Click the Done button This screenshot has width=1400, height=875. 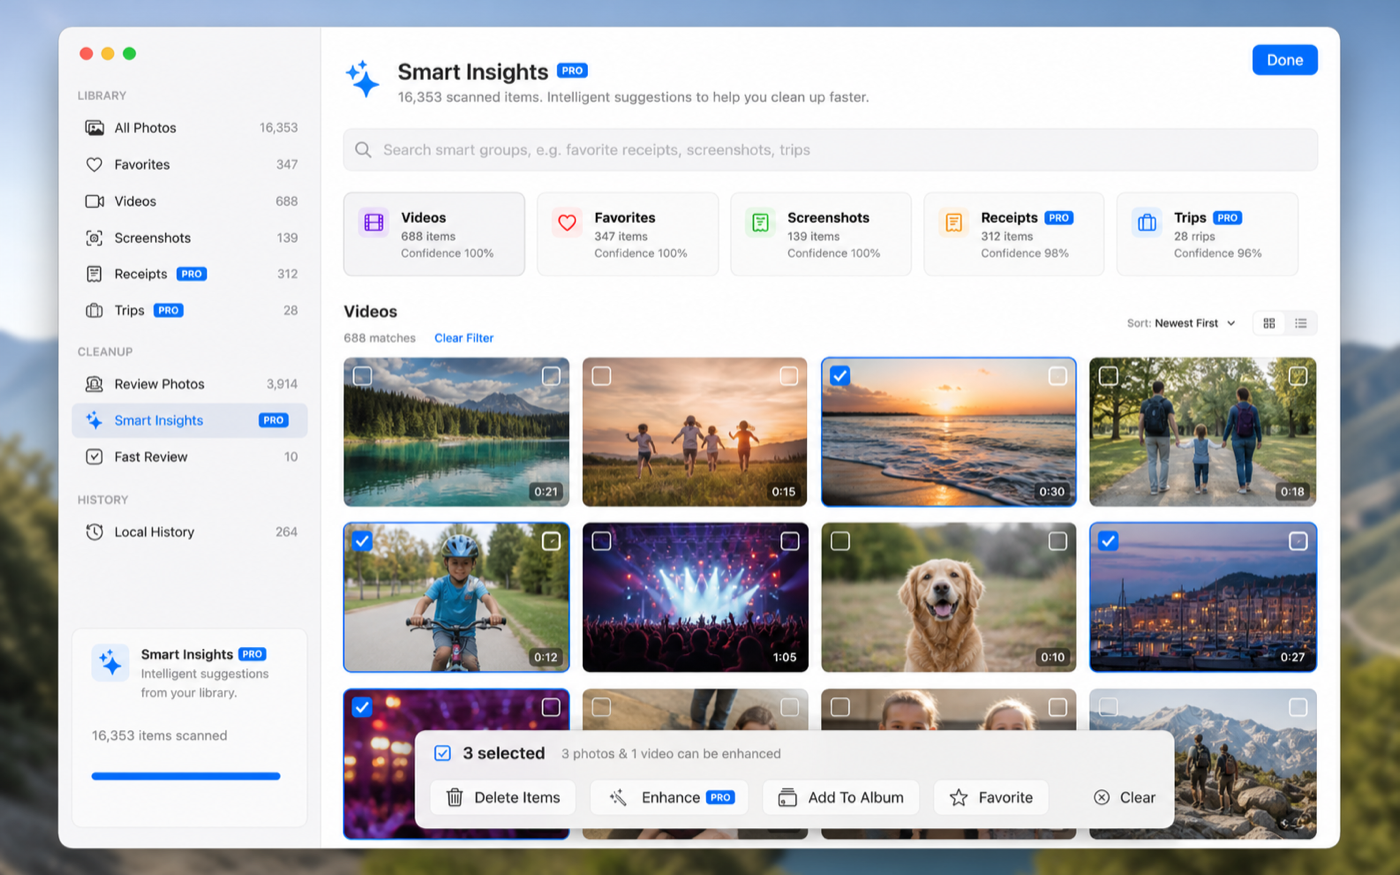(x=1284, y=60)
